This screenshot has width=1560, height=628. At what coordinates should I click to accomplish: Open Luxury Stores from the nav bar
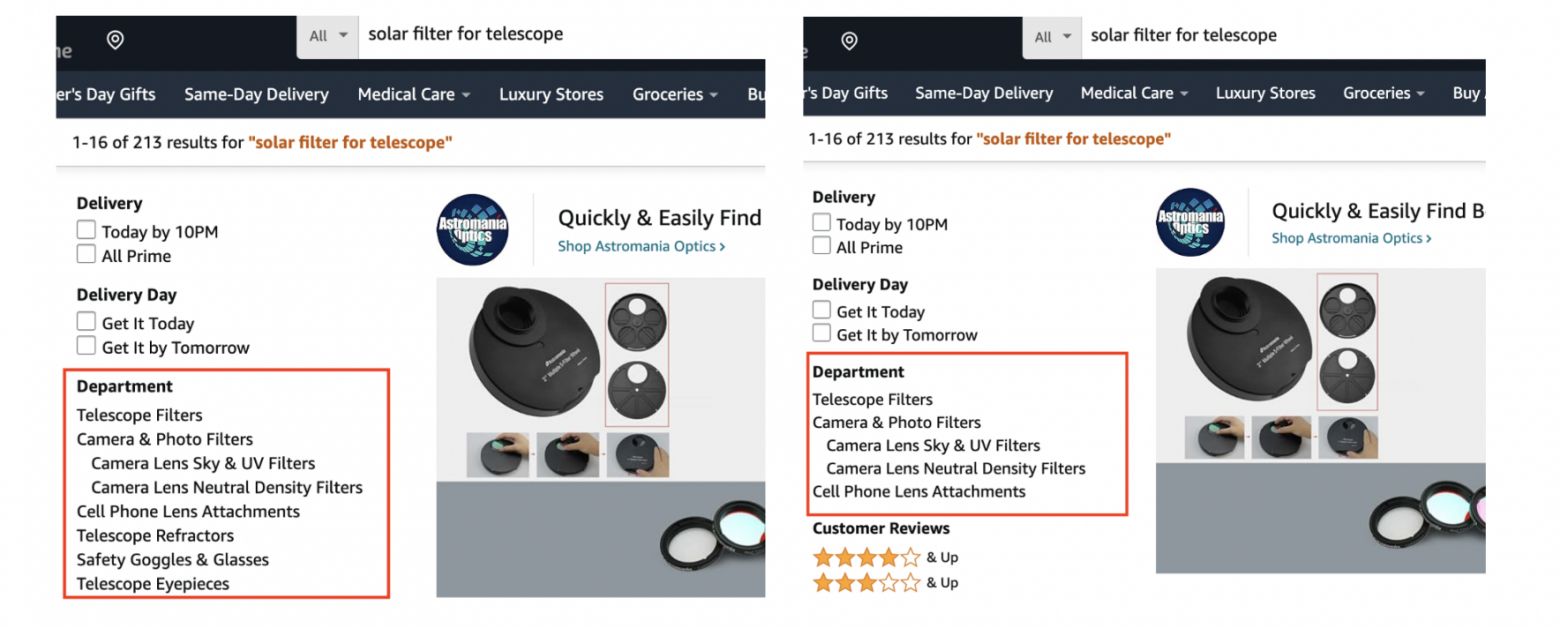(551, 93)
